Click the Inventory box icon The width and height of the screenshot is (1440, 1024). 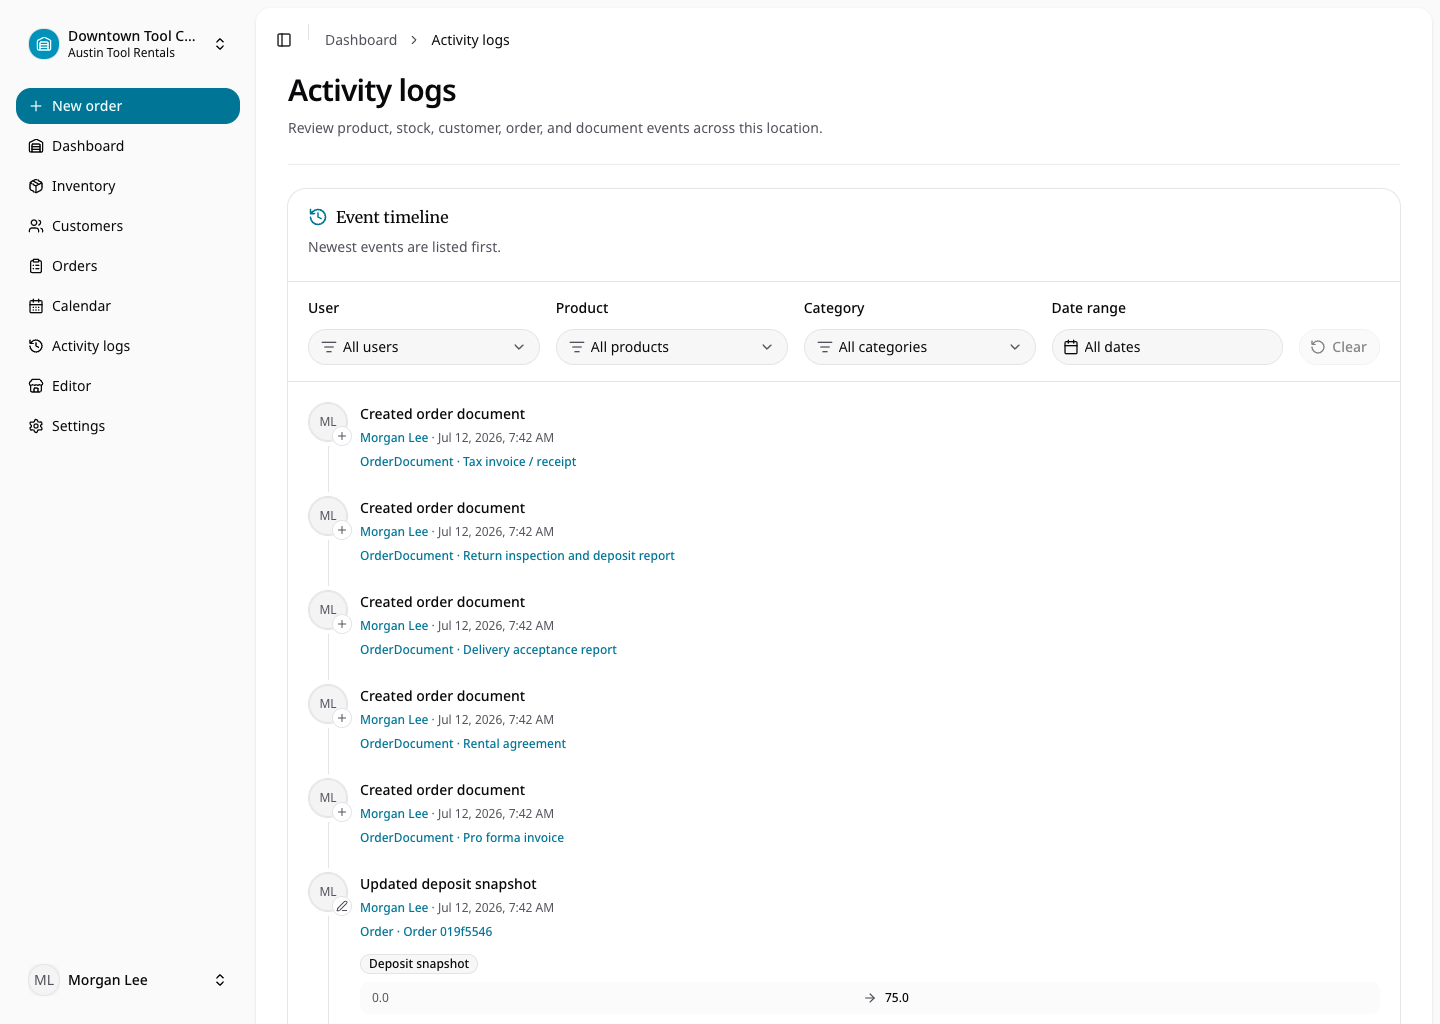click(36, 186)
